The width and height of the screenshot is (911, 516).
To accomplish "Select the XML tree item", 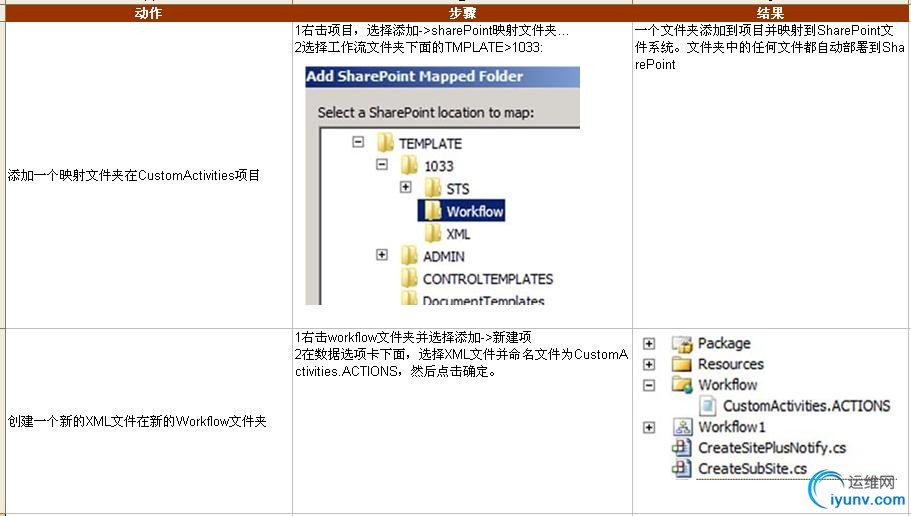I will (x=458, y=234).
